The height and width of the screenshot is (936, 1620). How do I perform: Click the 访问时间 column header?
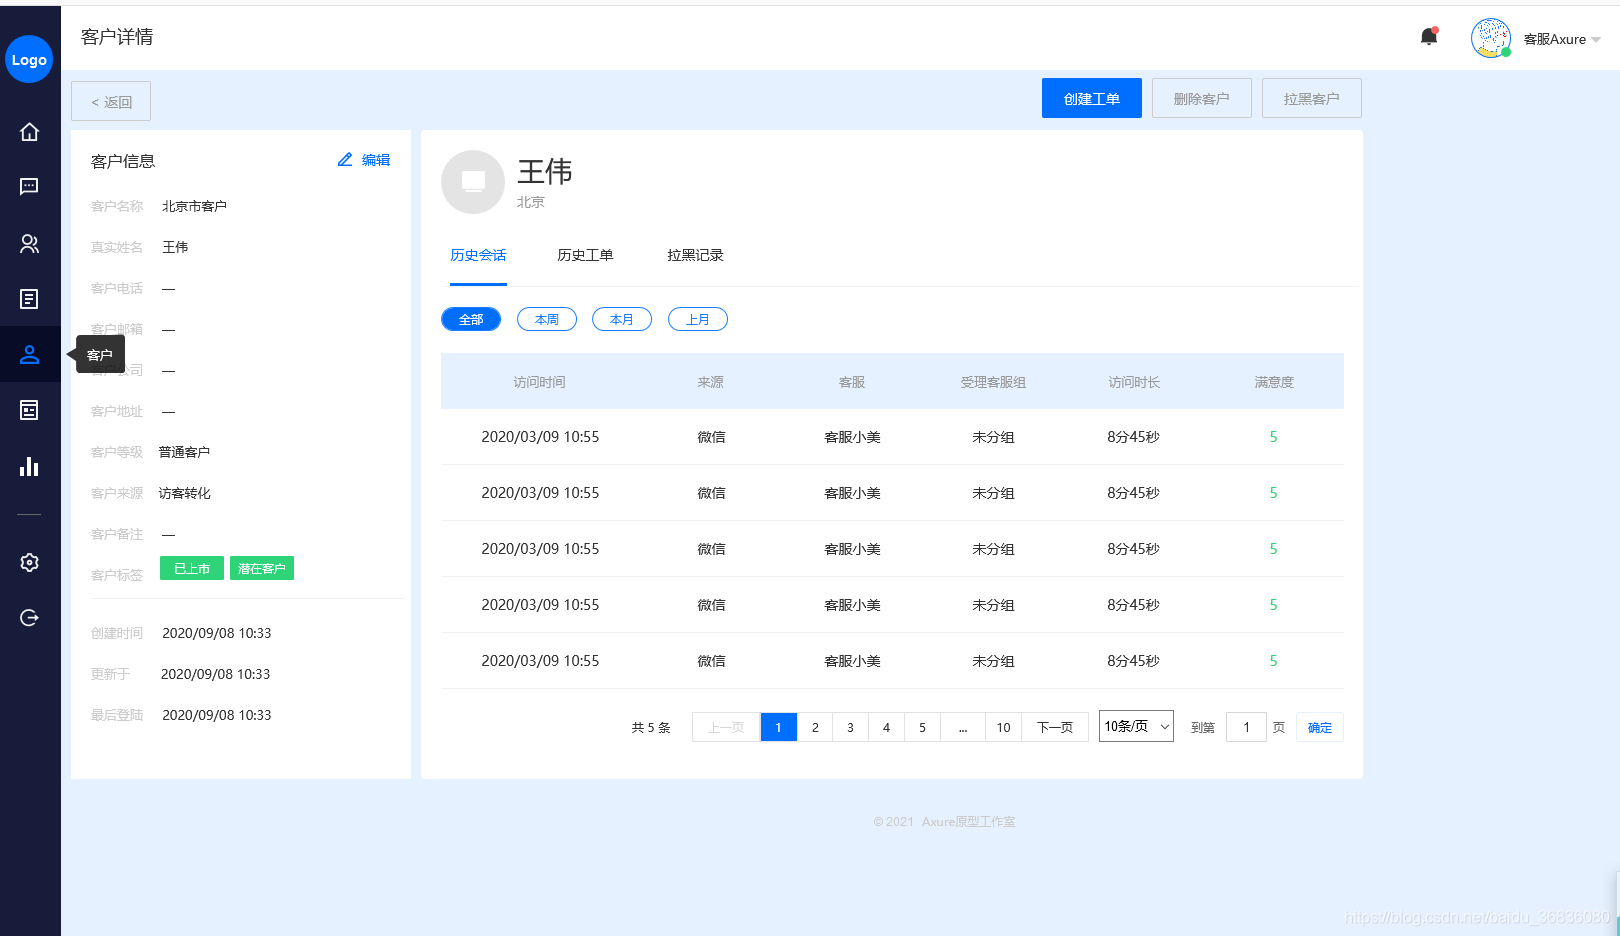point(540,382)
